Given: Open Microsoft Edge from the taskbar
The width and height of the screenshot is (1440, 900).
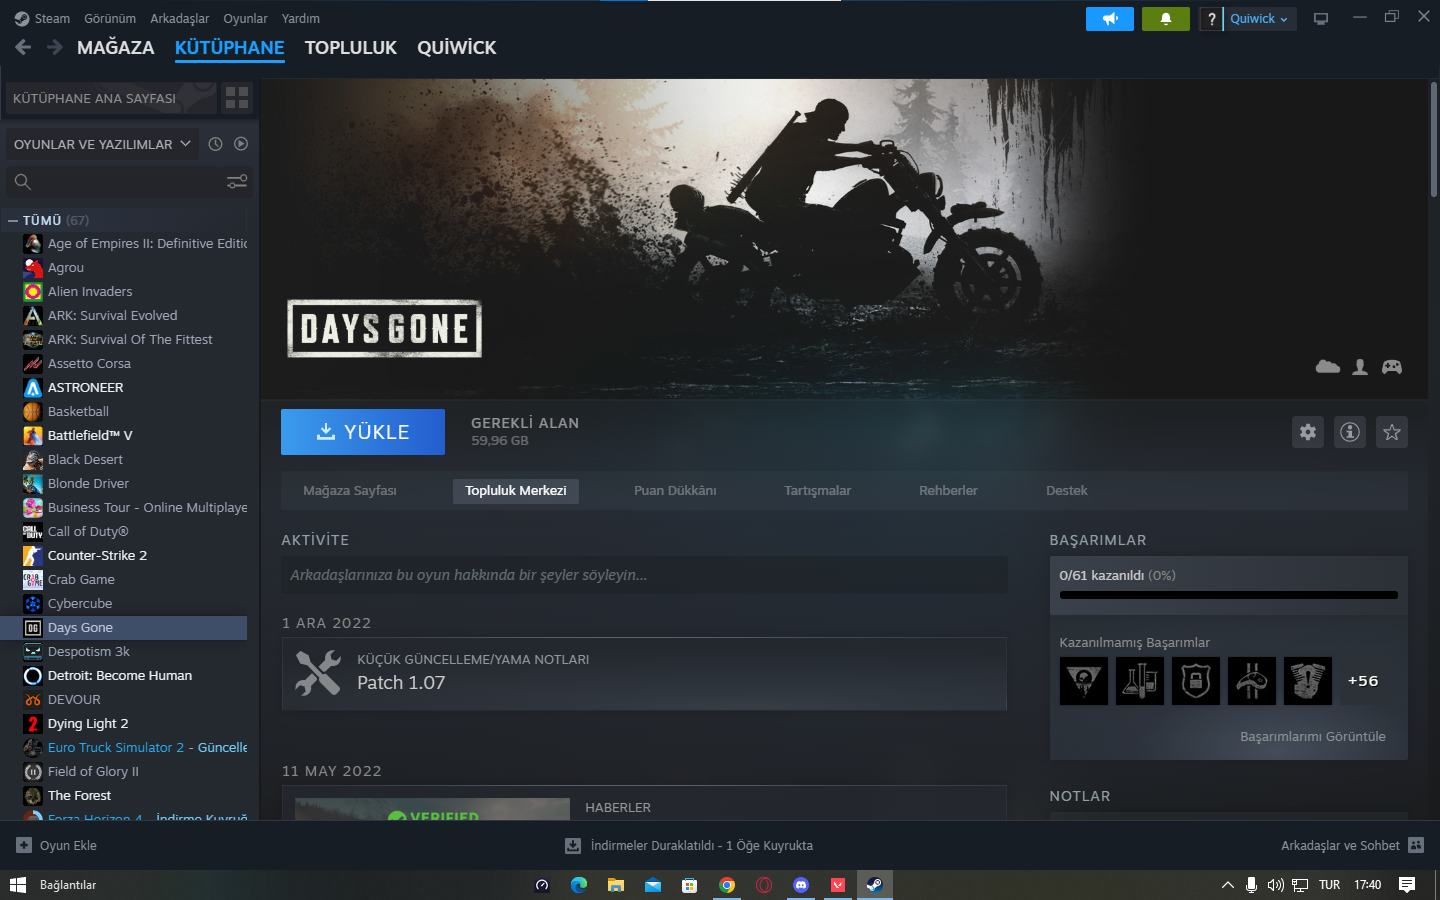Looking at the screenshot, I should tap(579, 885).
